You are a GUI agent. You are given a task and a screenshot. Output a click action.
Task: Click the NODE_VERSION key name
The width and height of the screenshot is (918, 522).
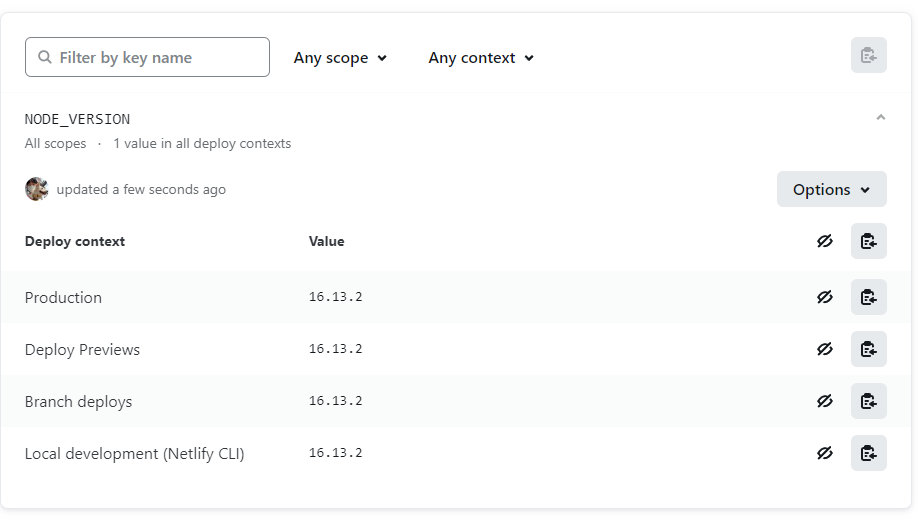pos(77,119)
